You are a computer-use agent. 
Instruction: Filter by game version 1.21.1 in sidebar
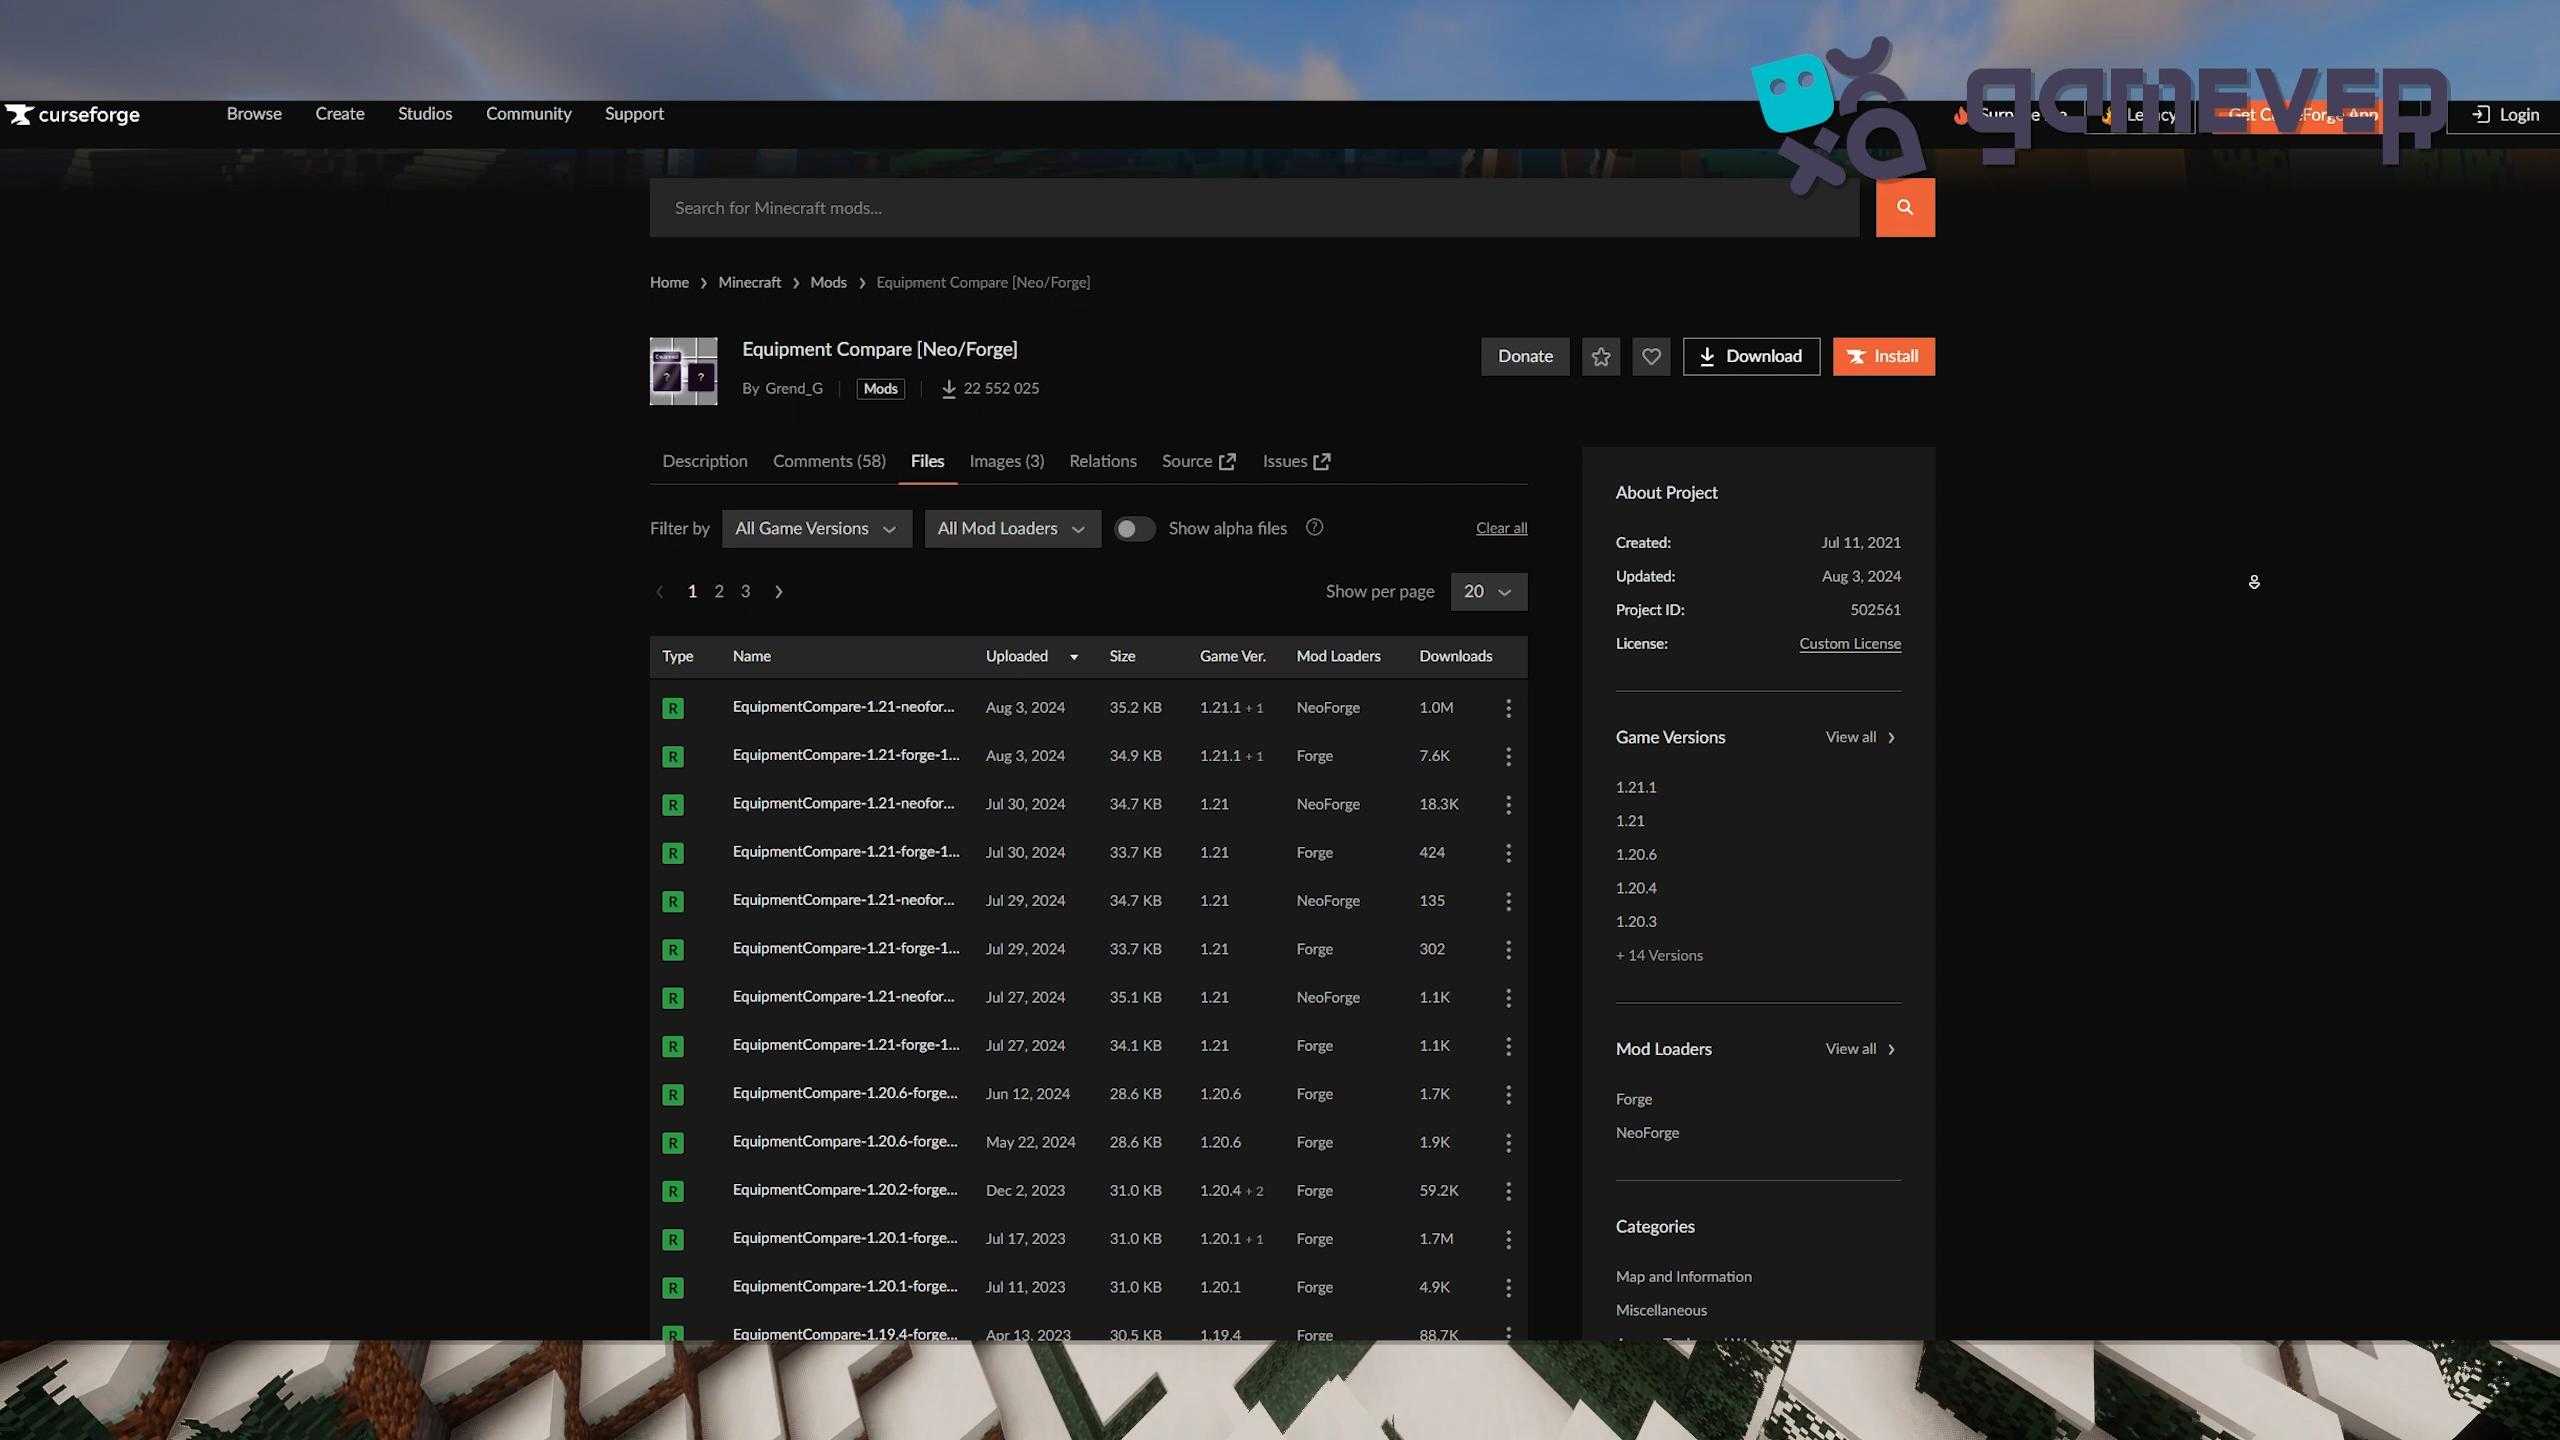click(x=1635, y=787)
